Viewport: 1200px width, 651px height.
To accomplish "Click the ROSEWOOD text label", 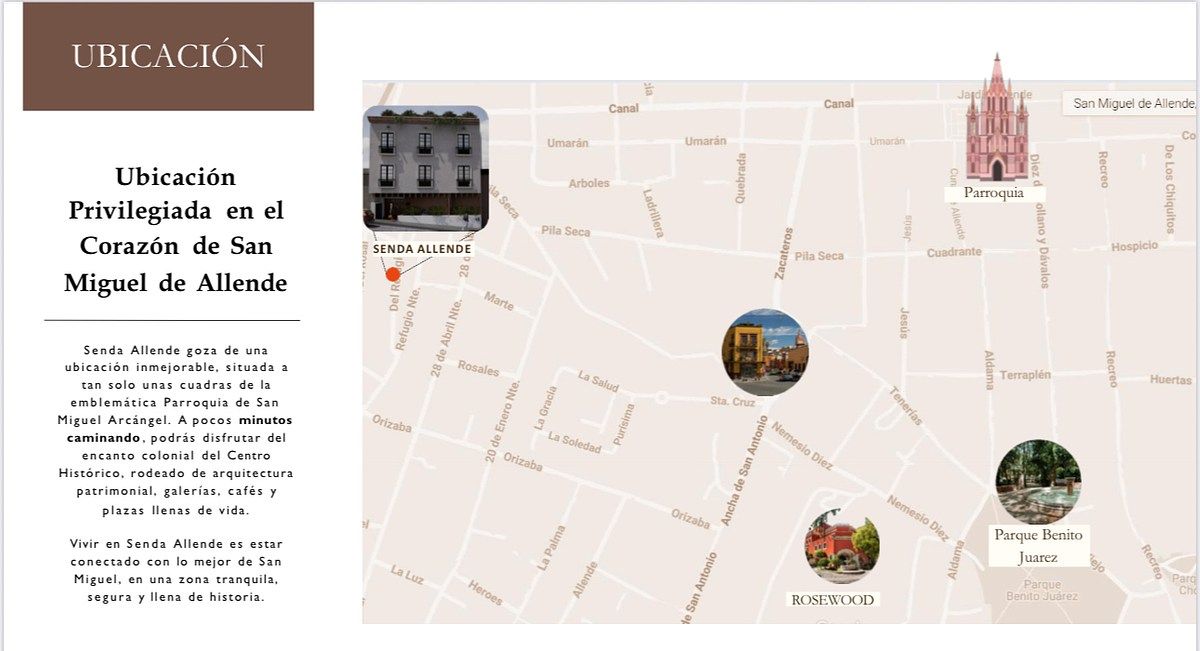I will pyautogui.click(x=832, y=600).
